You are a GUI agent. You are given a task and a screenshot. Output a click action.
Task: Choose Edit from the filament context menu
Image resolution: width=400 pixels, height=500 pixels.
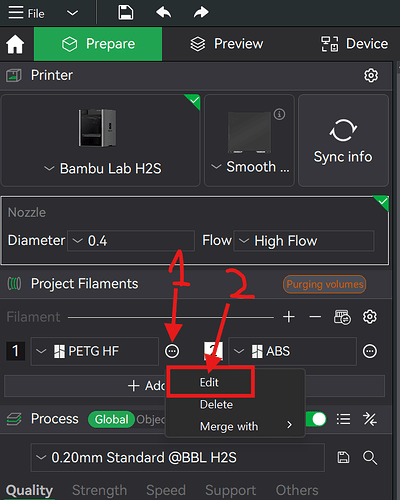click(x=209, y=382)
